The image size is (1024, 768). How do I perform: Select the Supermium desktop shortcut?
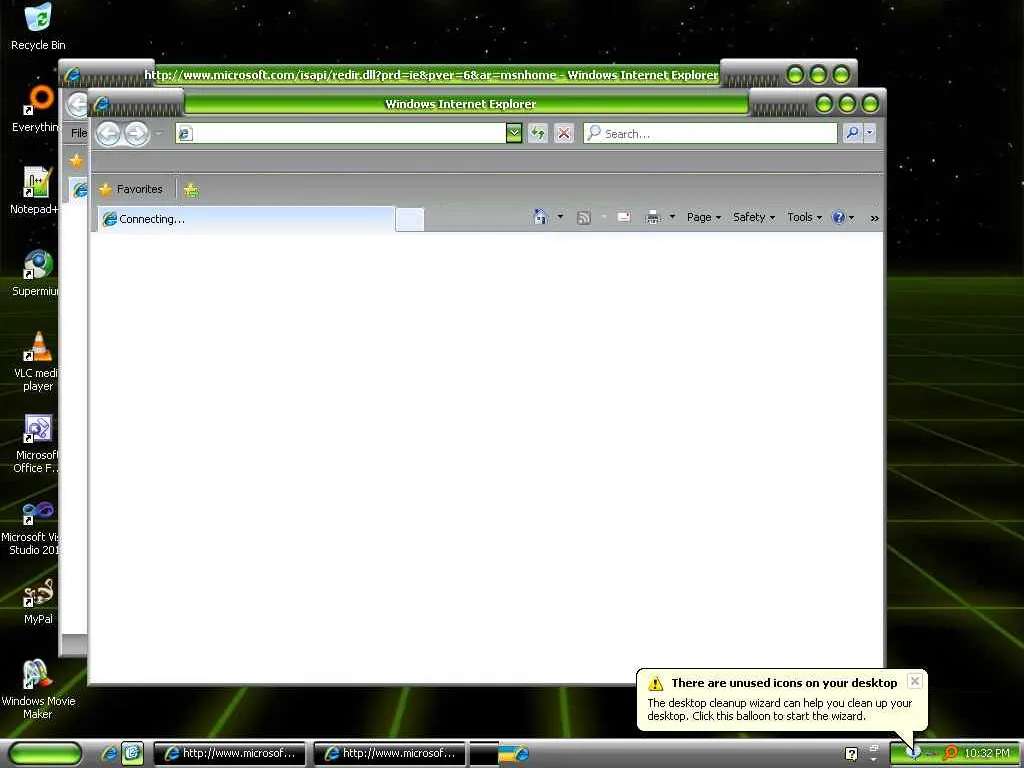36,273
